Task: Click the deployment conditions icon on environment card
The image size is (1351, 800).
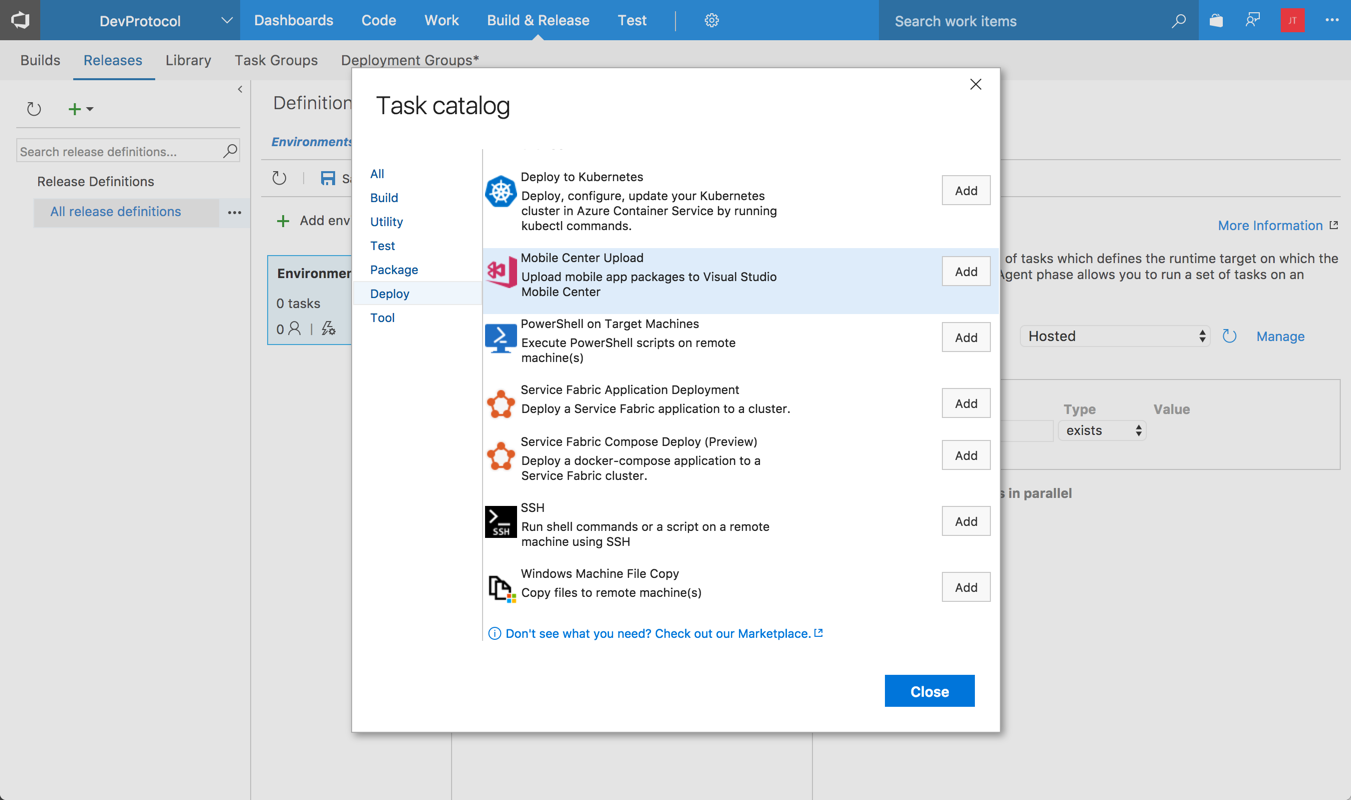Action: click(328, 328)
